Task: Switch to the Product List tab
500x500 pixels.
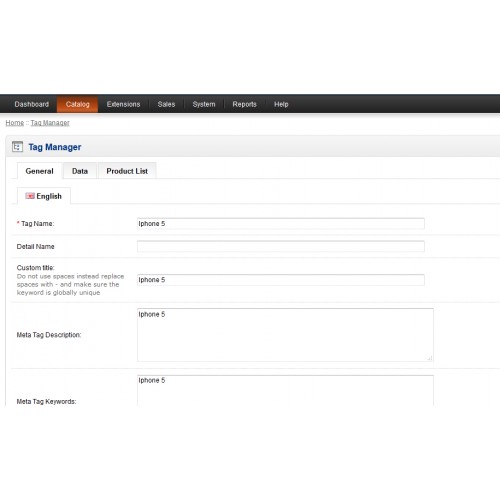Action: pyautogui.click(x=127, y=171)
